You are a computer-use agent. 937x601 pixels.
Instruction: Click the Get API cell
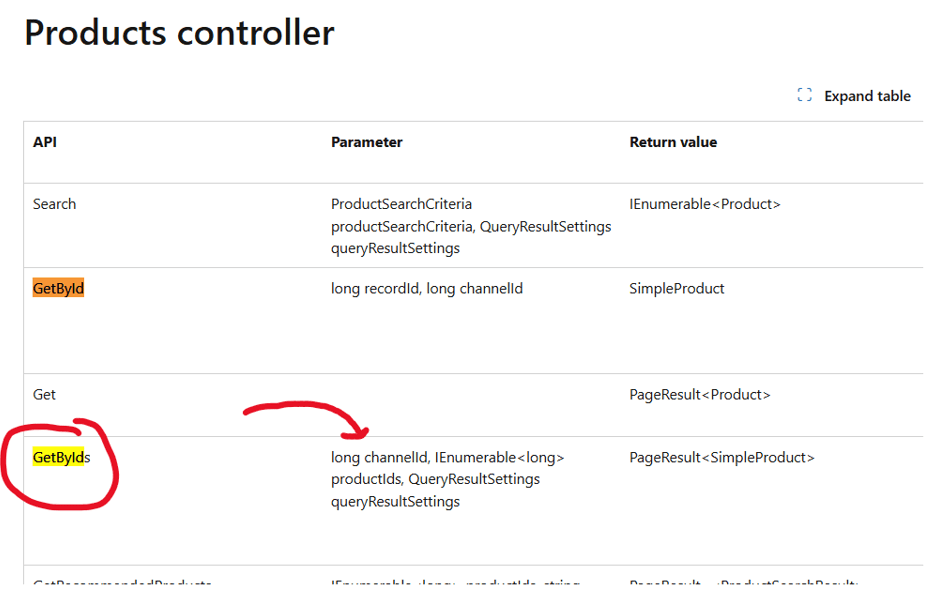[x=44, y=395]
